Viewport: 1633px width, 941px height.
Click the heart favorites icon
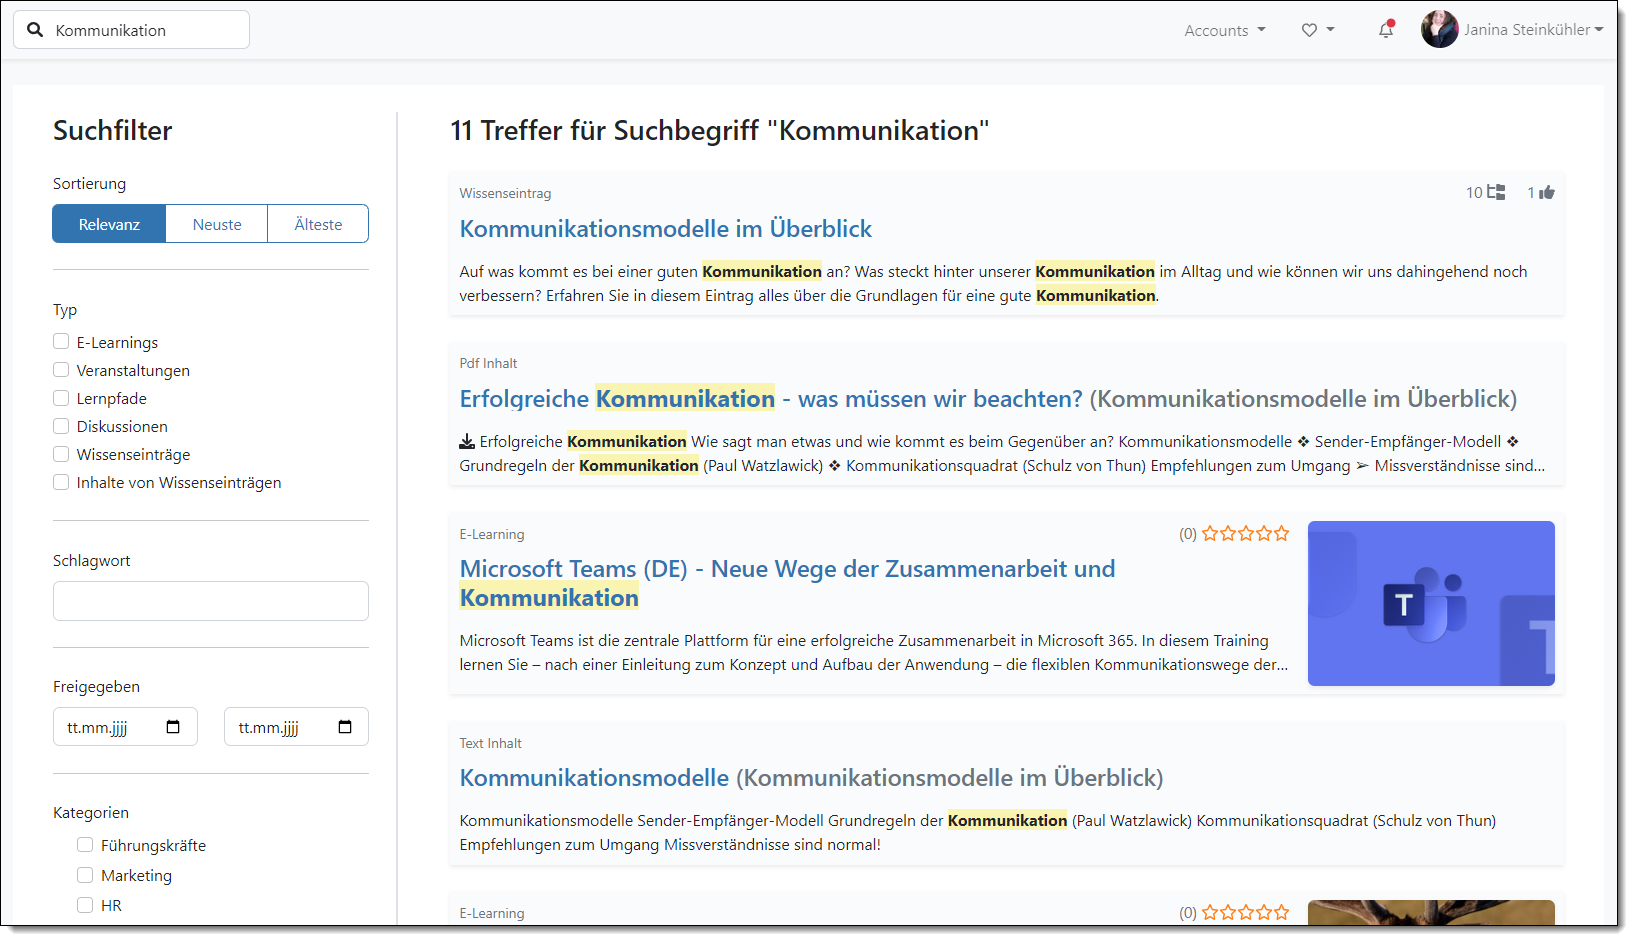point(1309,30)
